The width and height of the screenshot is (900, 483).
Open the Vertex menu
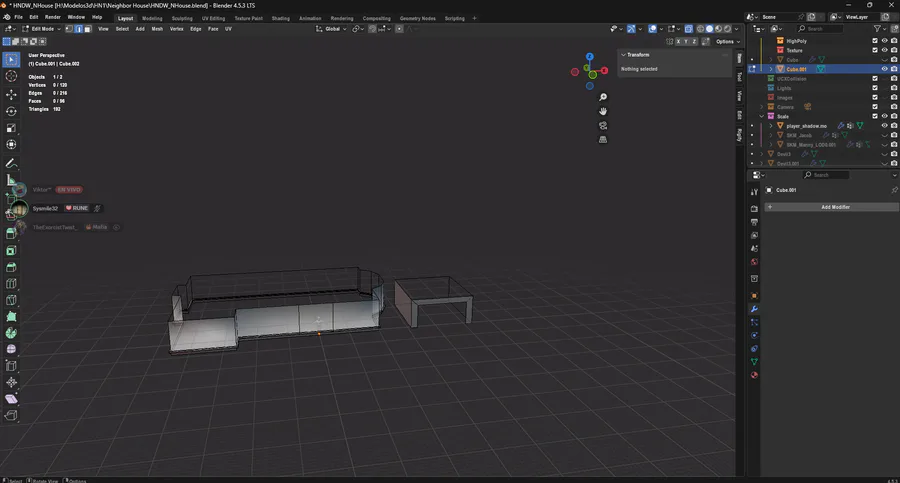176,29
